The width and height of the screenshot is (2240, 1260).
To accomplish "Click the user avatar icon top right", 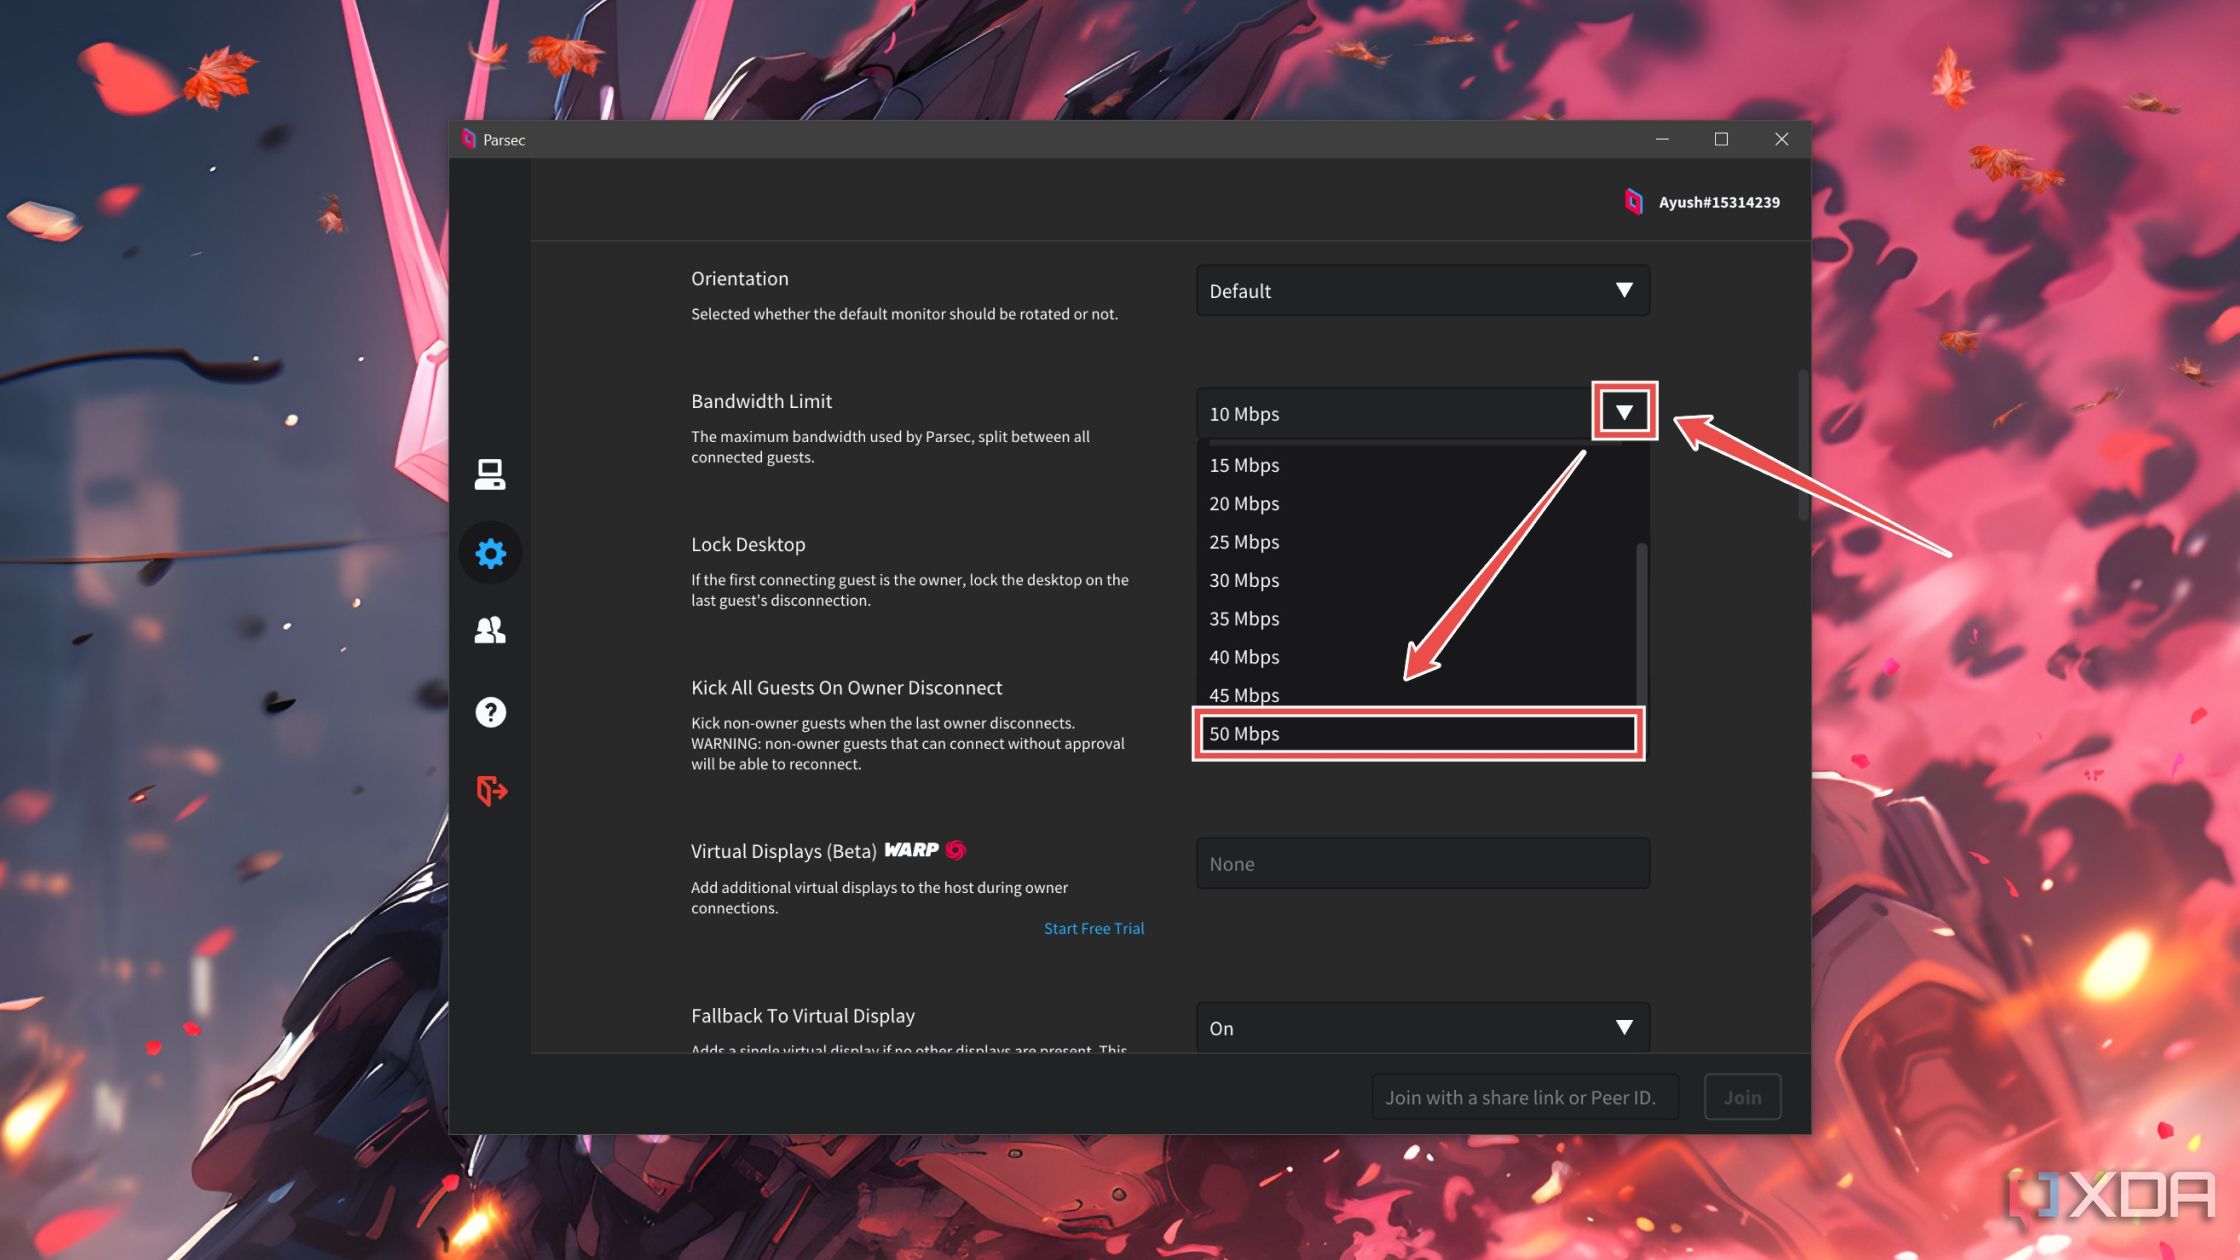I will point(1635,202).
